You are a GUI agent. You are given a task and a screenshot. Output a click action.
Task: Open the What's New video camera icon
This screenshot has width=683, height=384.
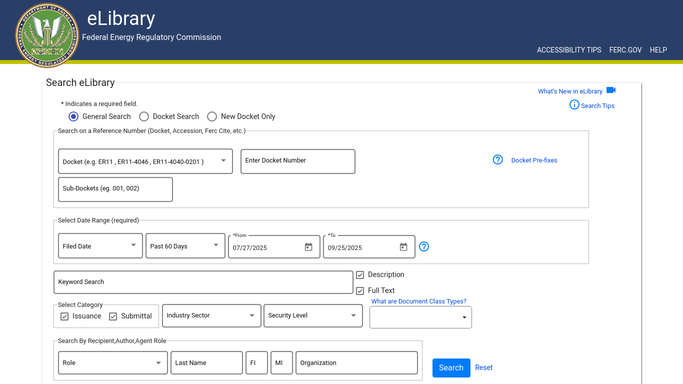pos(611,90)
